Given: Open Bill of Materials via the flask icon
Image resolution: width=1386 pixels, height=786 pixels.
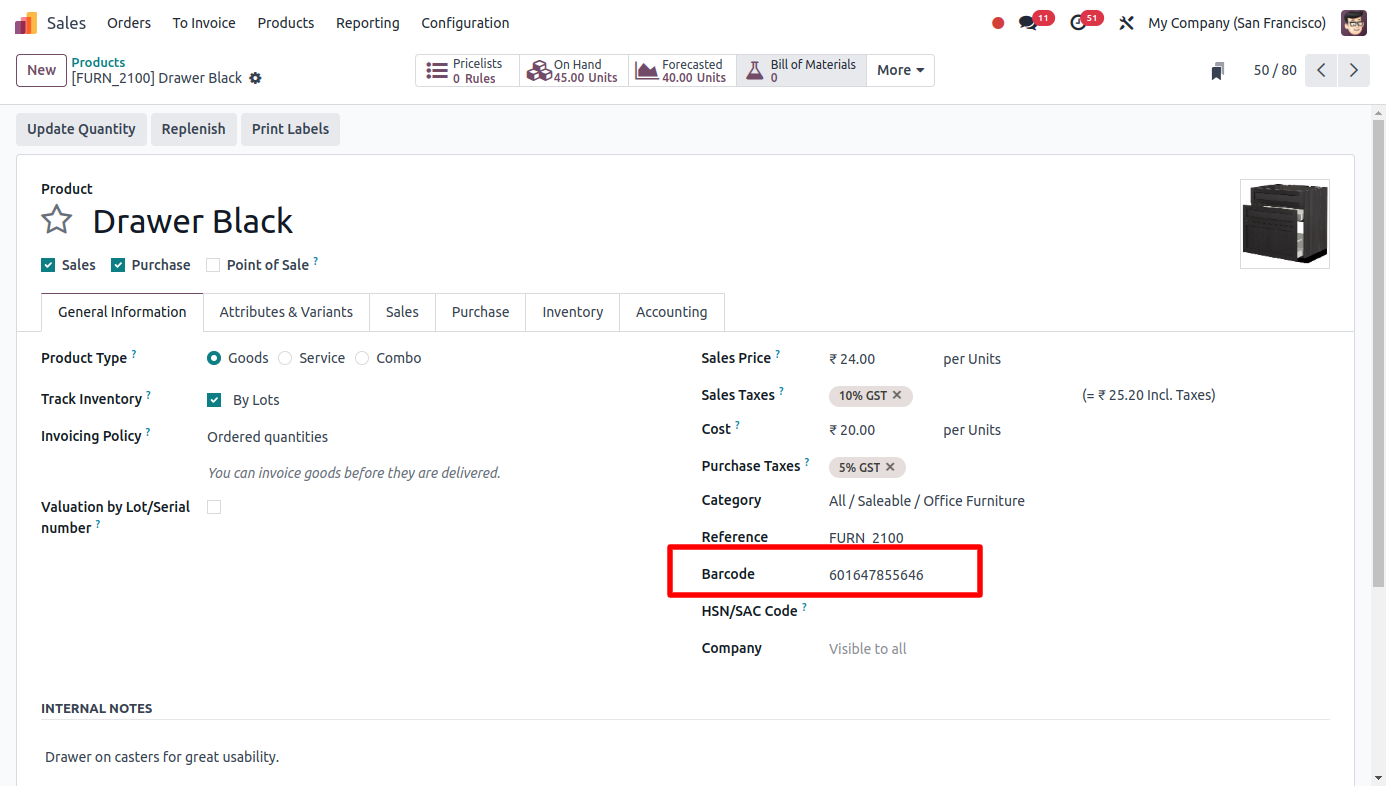Looking at the screenshot, I should tap(755, 70).
